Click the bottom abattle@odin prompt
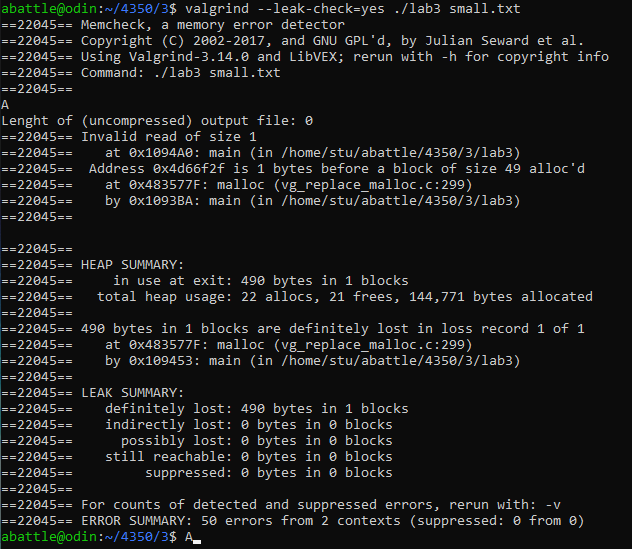The width and height of the screenshot is (632, 549). pos(89,537)
